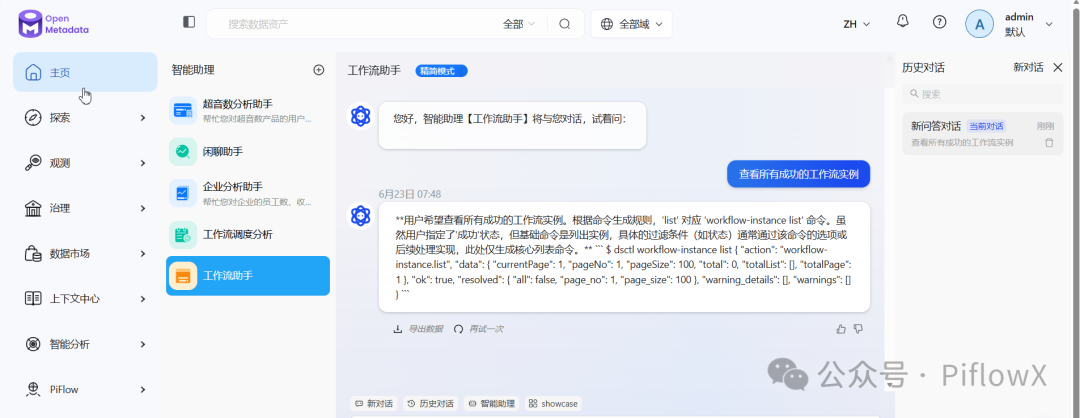The width and height of the screenshot is (1080, 418).
Task: Open 治理 sidebar menu item
Action: 85,208
